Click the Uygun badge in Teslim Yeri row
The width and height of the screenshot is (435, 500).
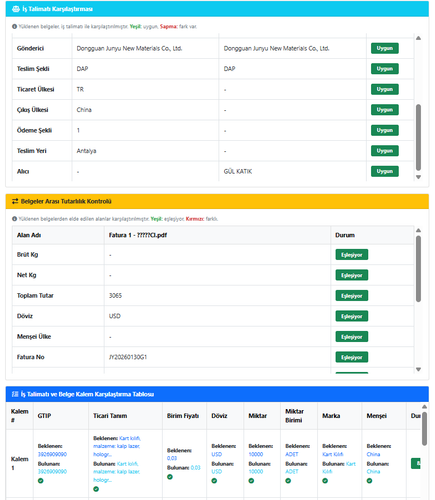pyautogui.click(x=385, y=151)
